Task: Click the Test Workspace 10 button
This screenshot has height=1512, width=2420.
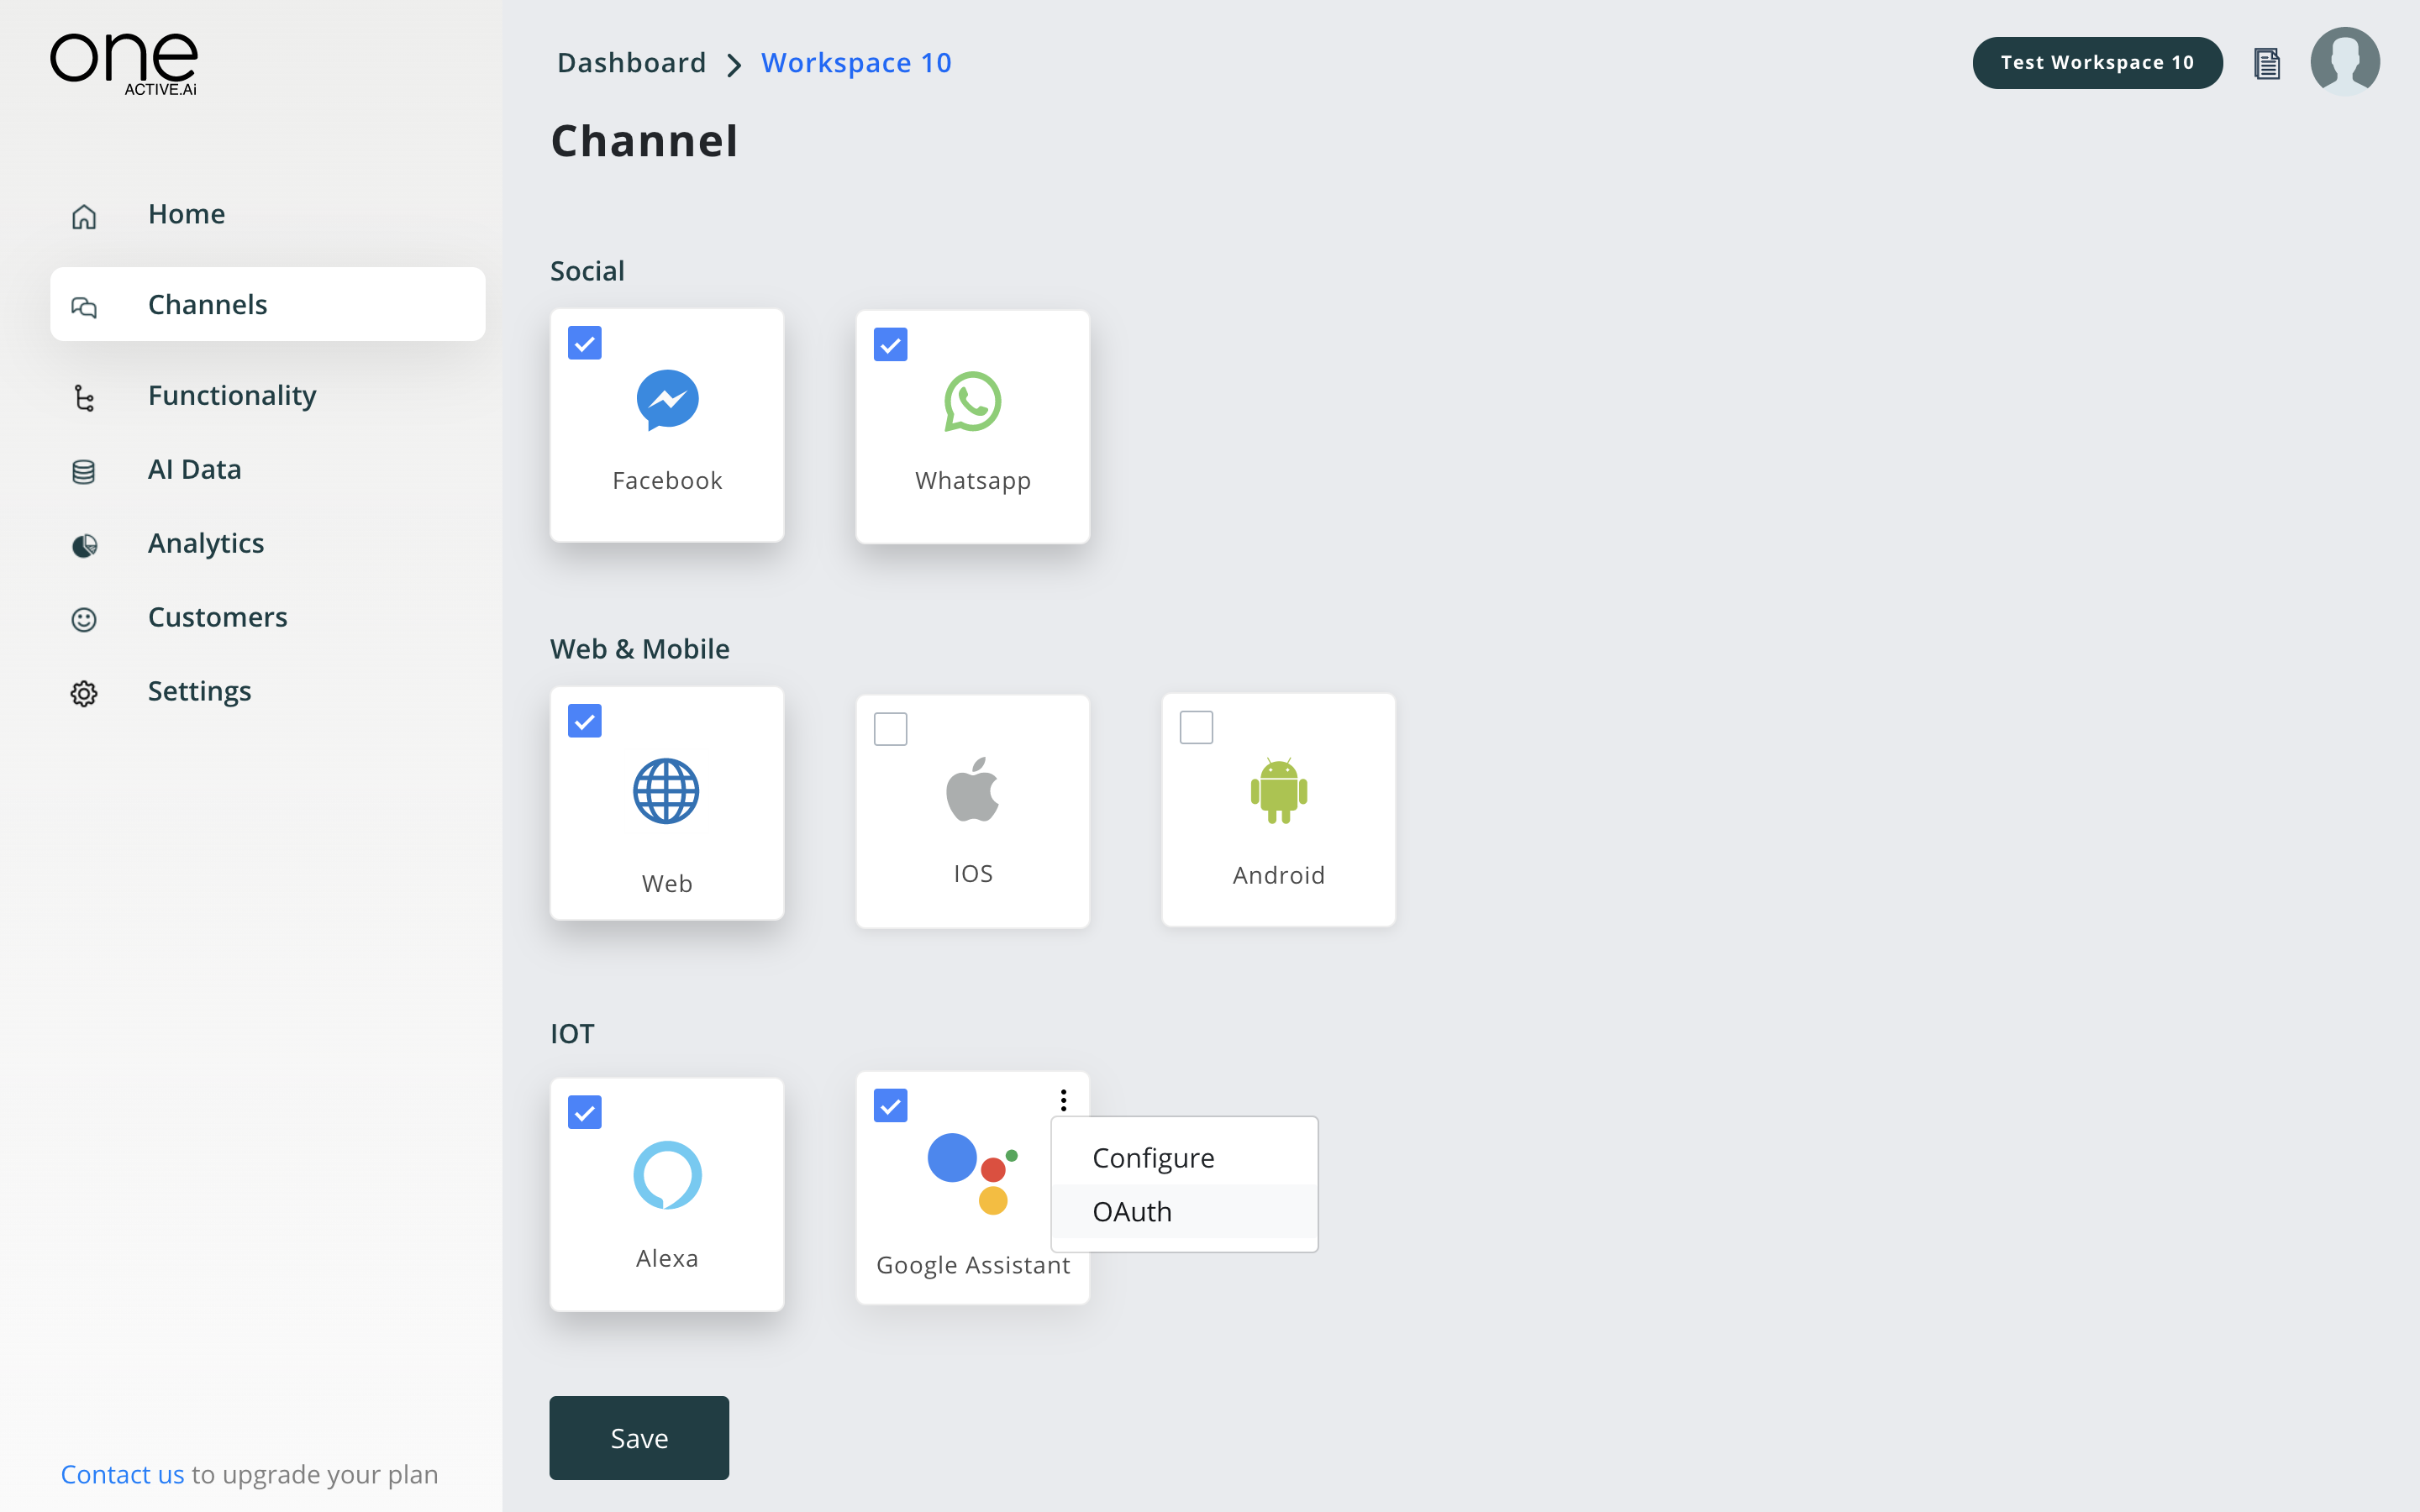Action: (2097, 63)
